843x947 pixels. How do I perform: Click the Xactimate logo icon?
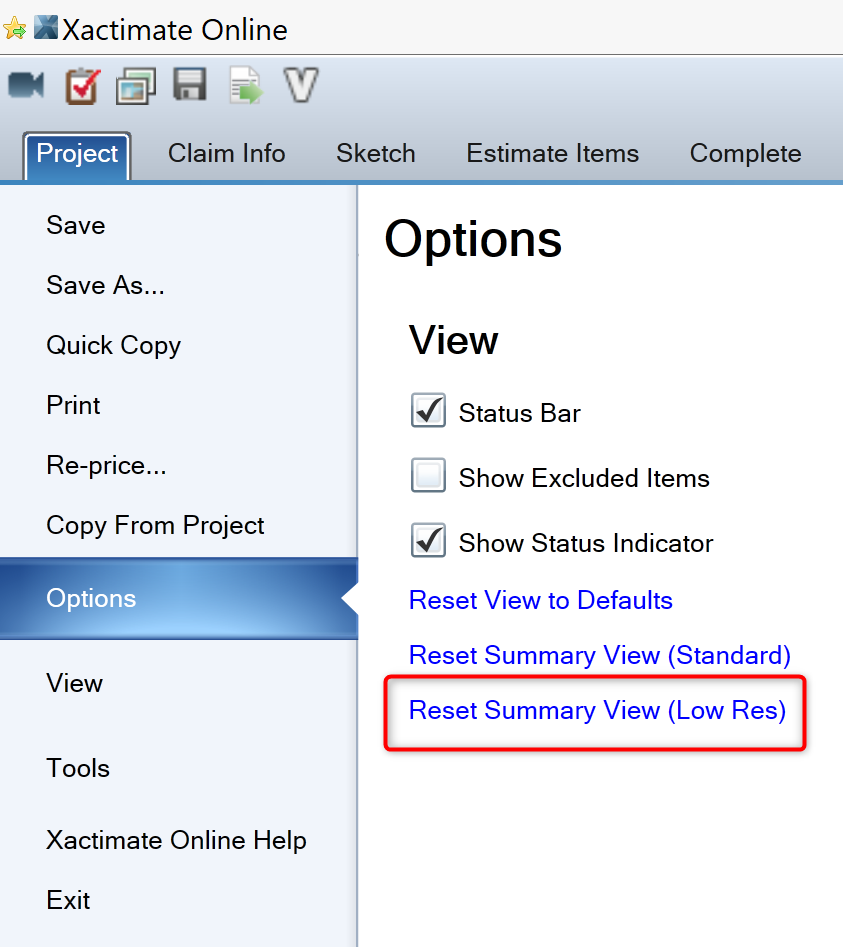(x=46, y=27)
